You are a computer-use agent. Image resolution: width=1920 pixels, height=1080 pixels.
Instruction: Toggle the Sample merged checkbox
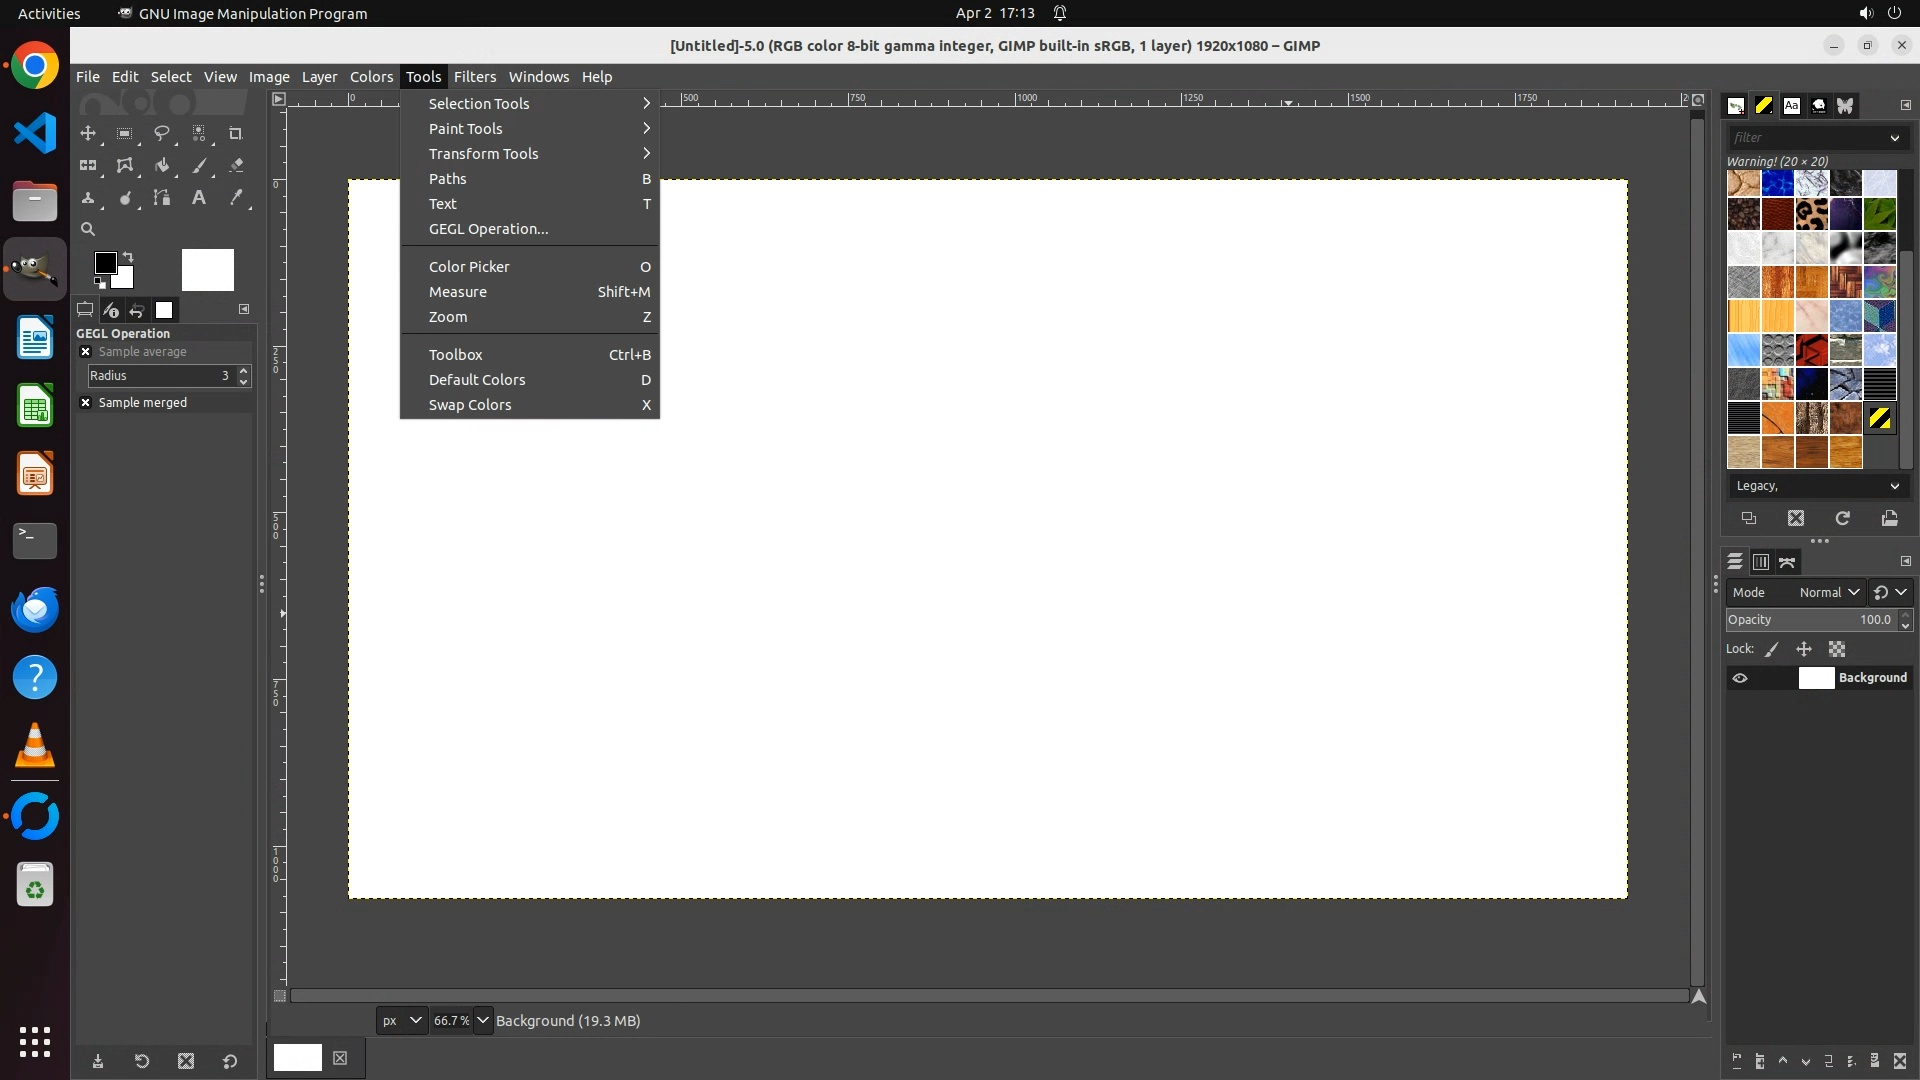pos(86,403)
